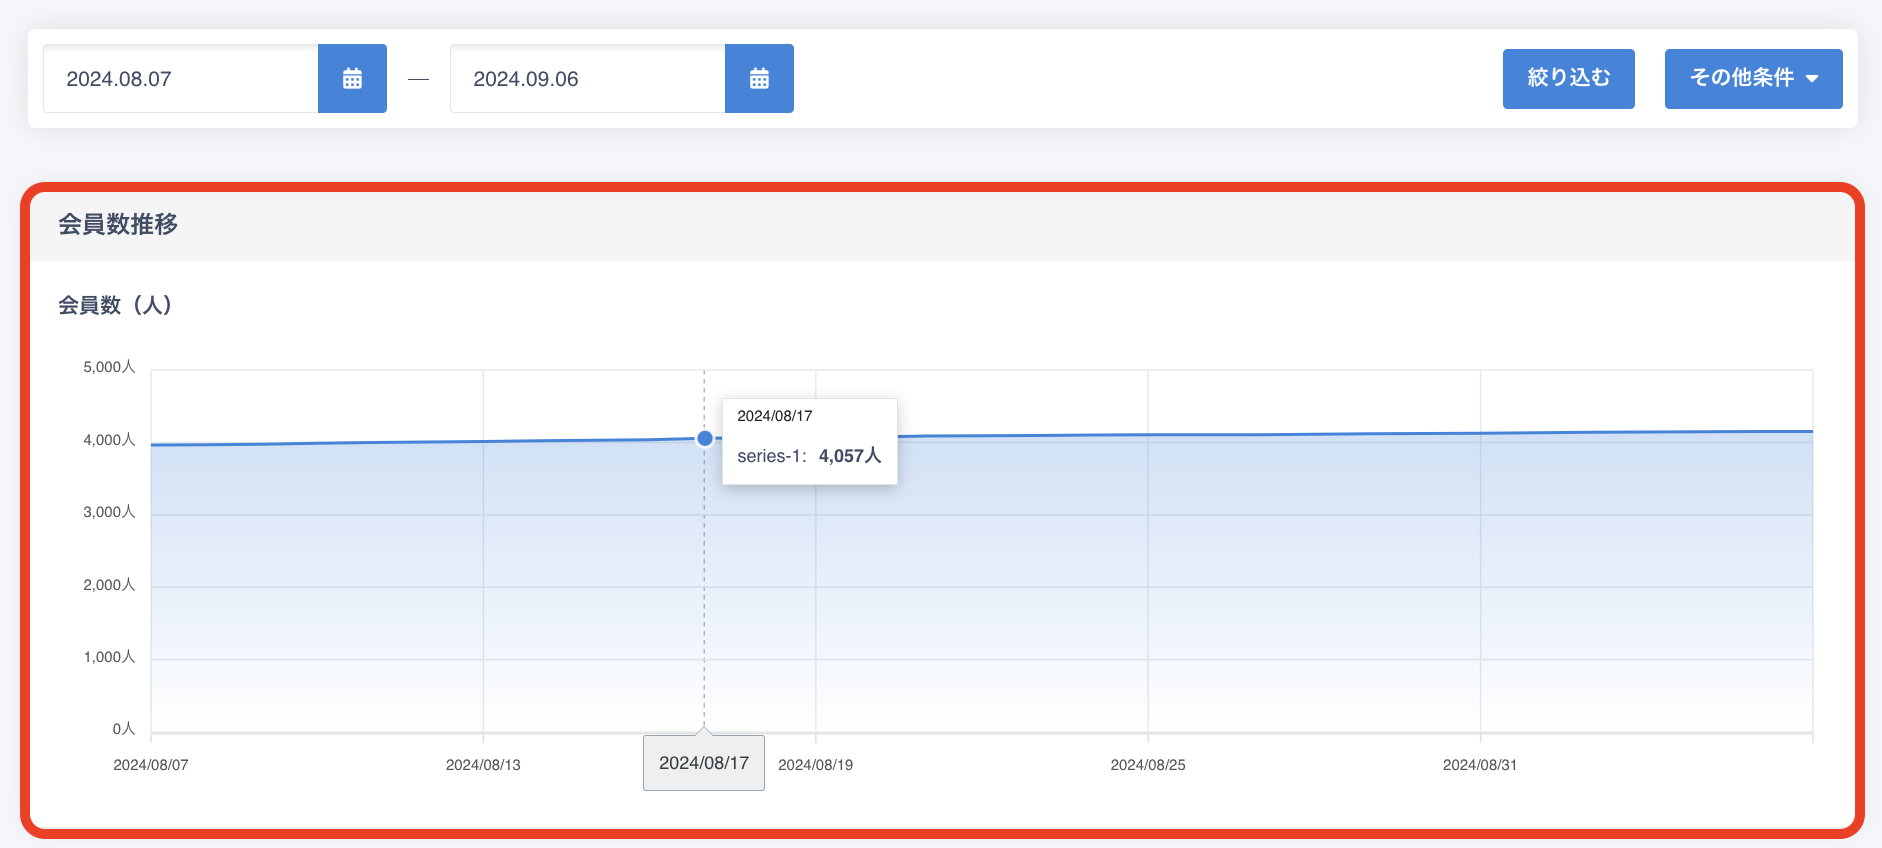1882x848 pixels.
Task: Click the 会員数推移 panel header
Action: click(118, 225)
